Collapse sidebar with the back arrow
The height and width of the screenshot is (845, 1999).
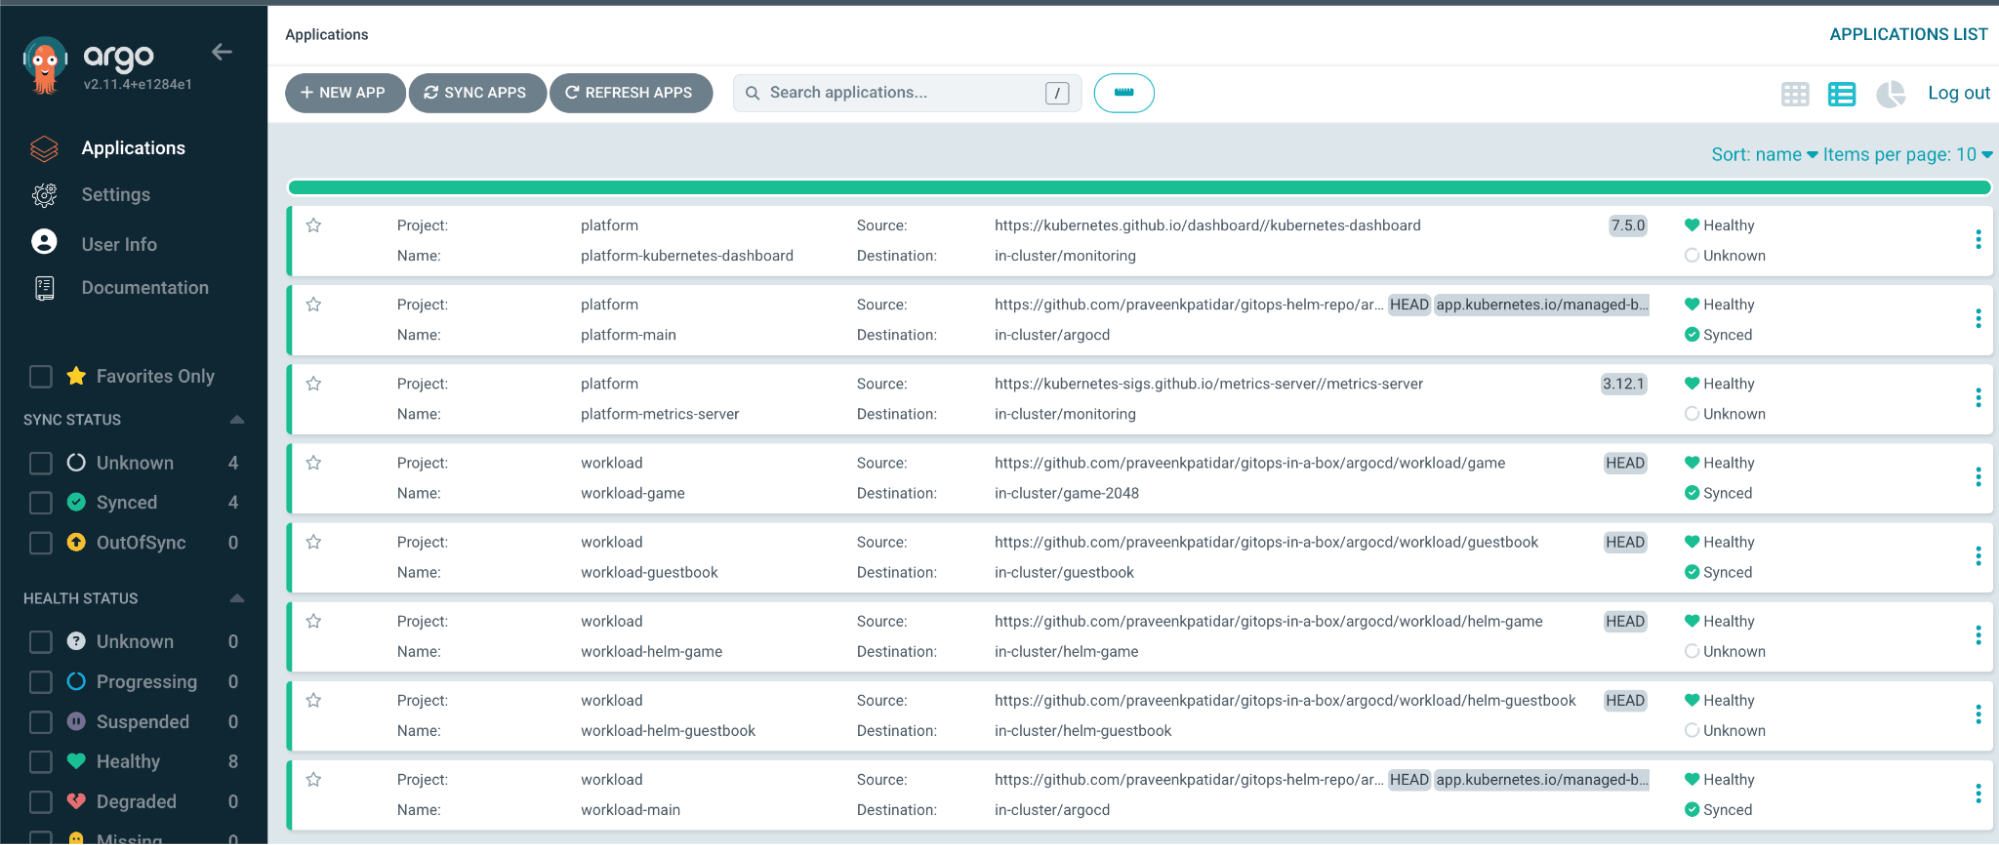(222, 52)
